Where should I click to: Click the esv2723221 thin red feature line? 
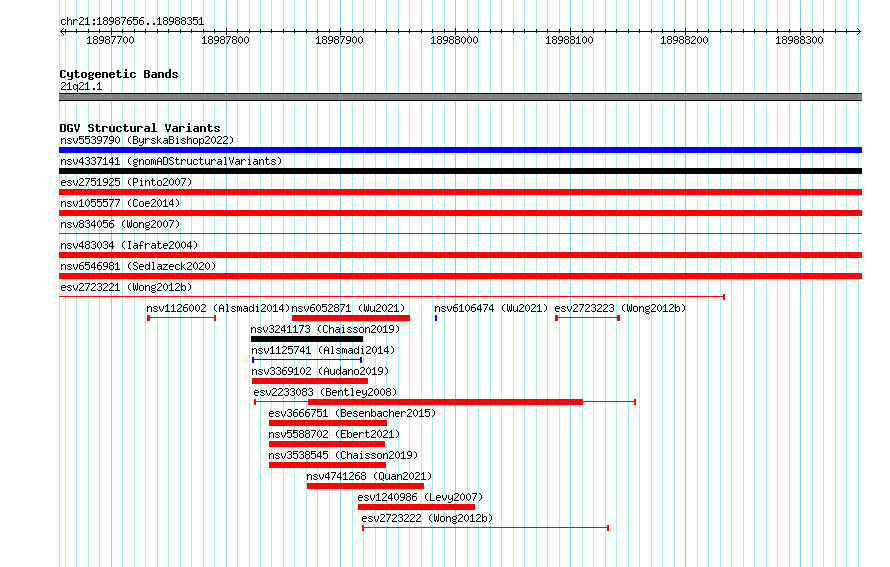[392, 297]
